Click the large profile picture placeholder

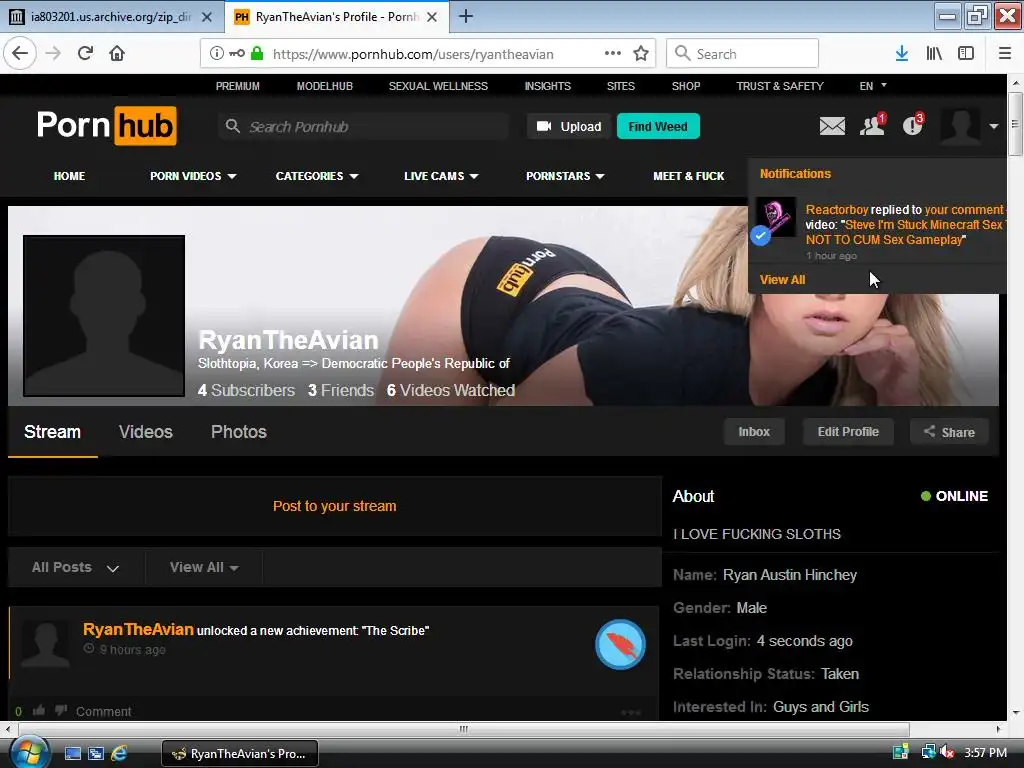tap(104, 316)
